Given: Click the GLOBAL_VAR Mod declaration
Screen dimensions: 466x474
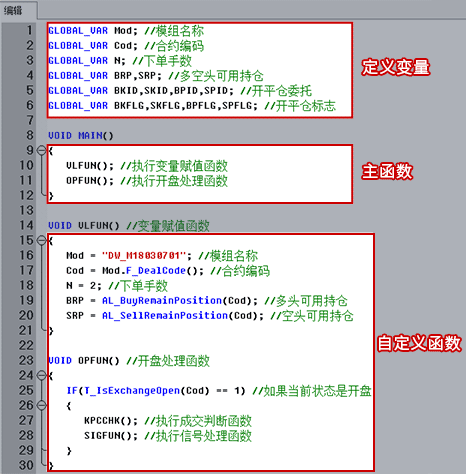Looking at the screenshot, I should coord(93,31).
